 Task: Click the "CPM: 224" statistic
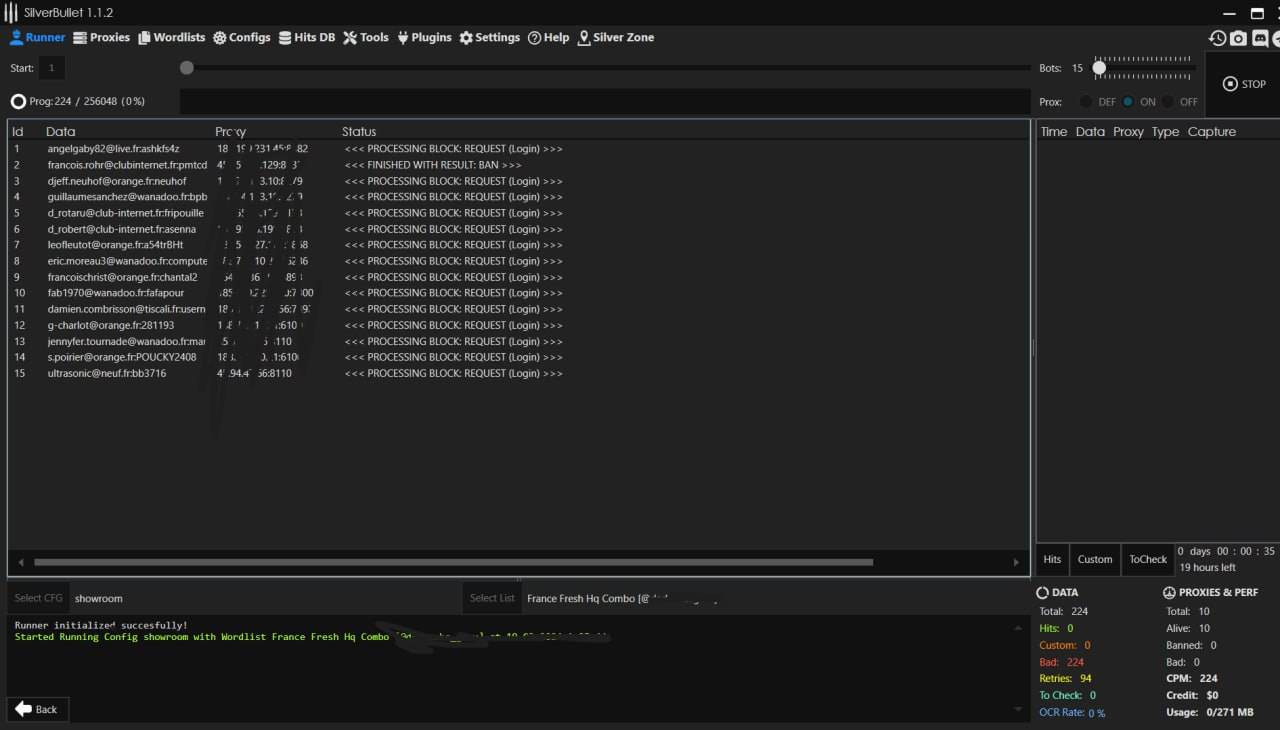tap(1191, 679)
